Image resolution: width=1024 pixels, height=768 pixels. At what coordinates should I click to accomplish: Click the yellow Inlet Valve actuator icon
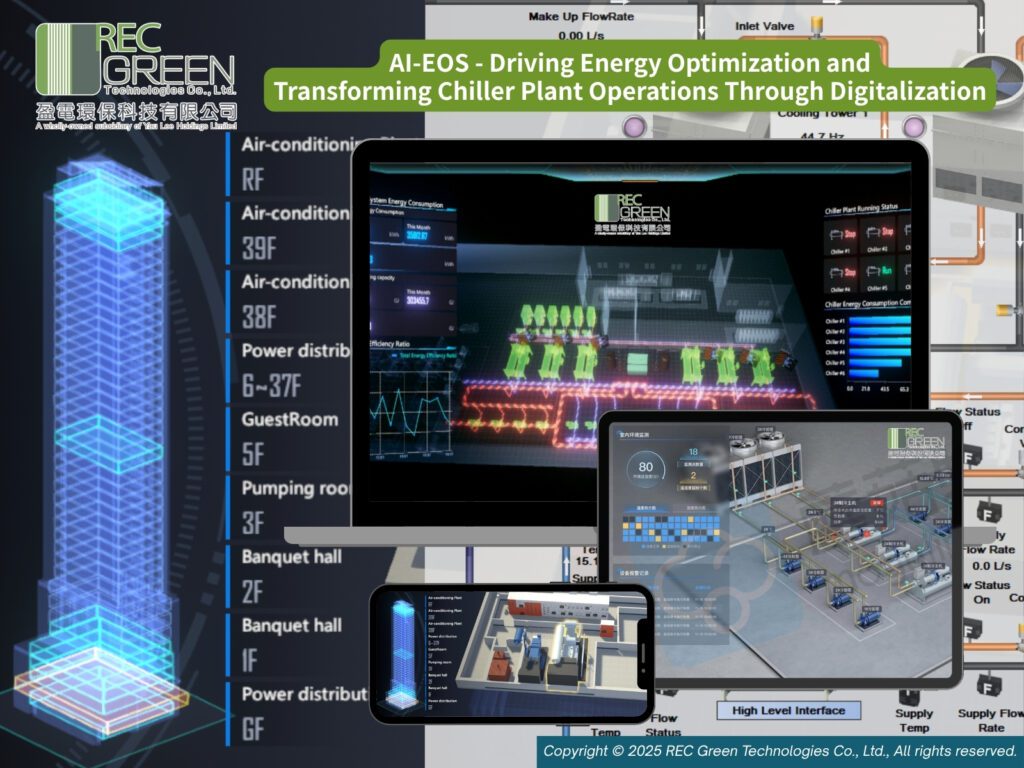tap(816, 25)
